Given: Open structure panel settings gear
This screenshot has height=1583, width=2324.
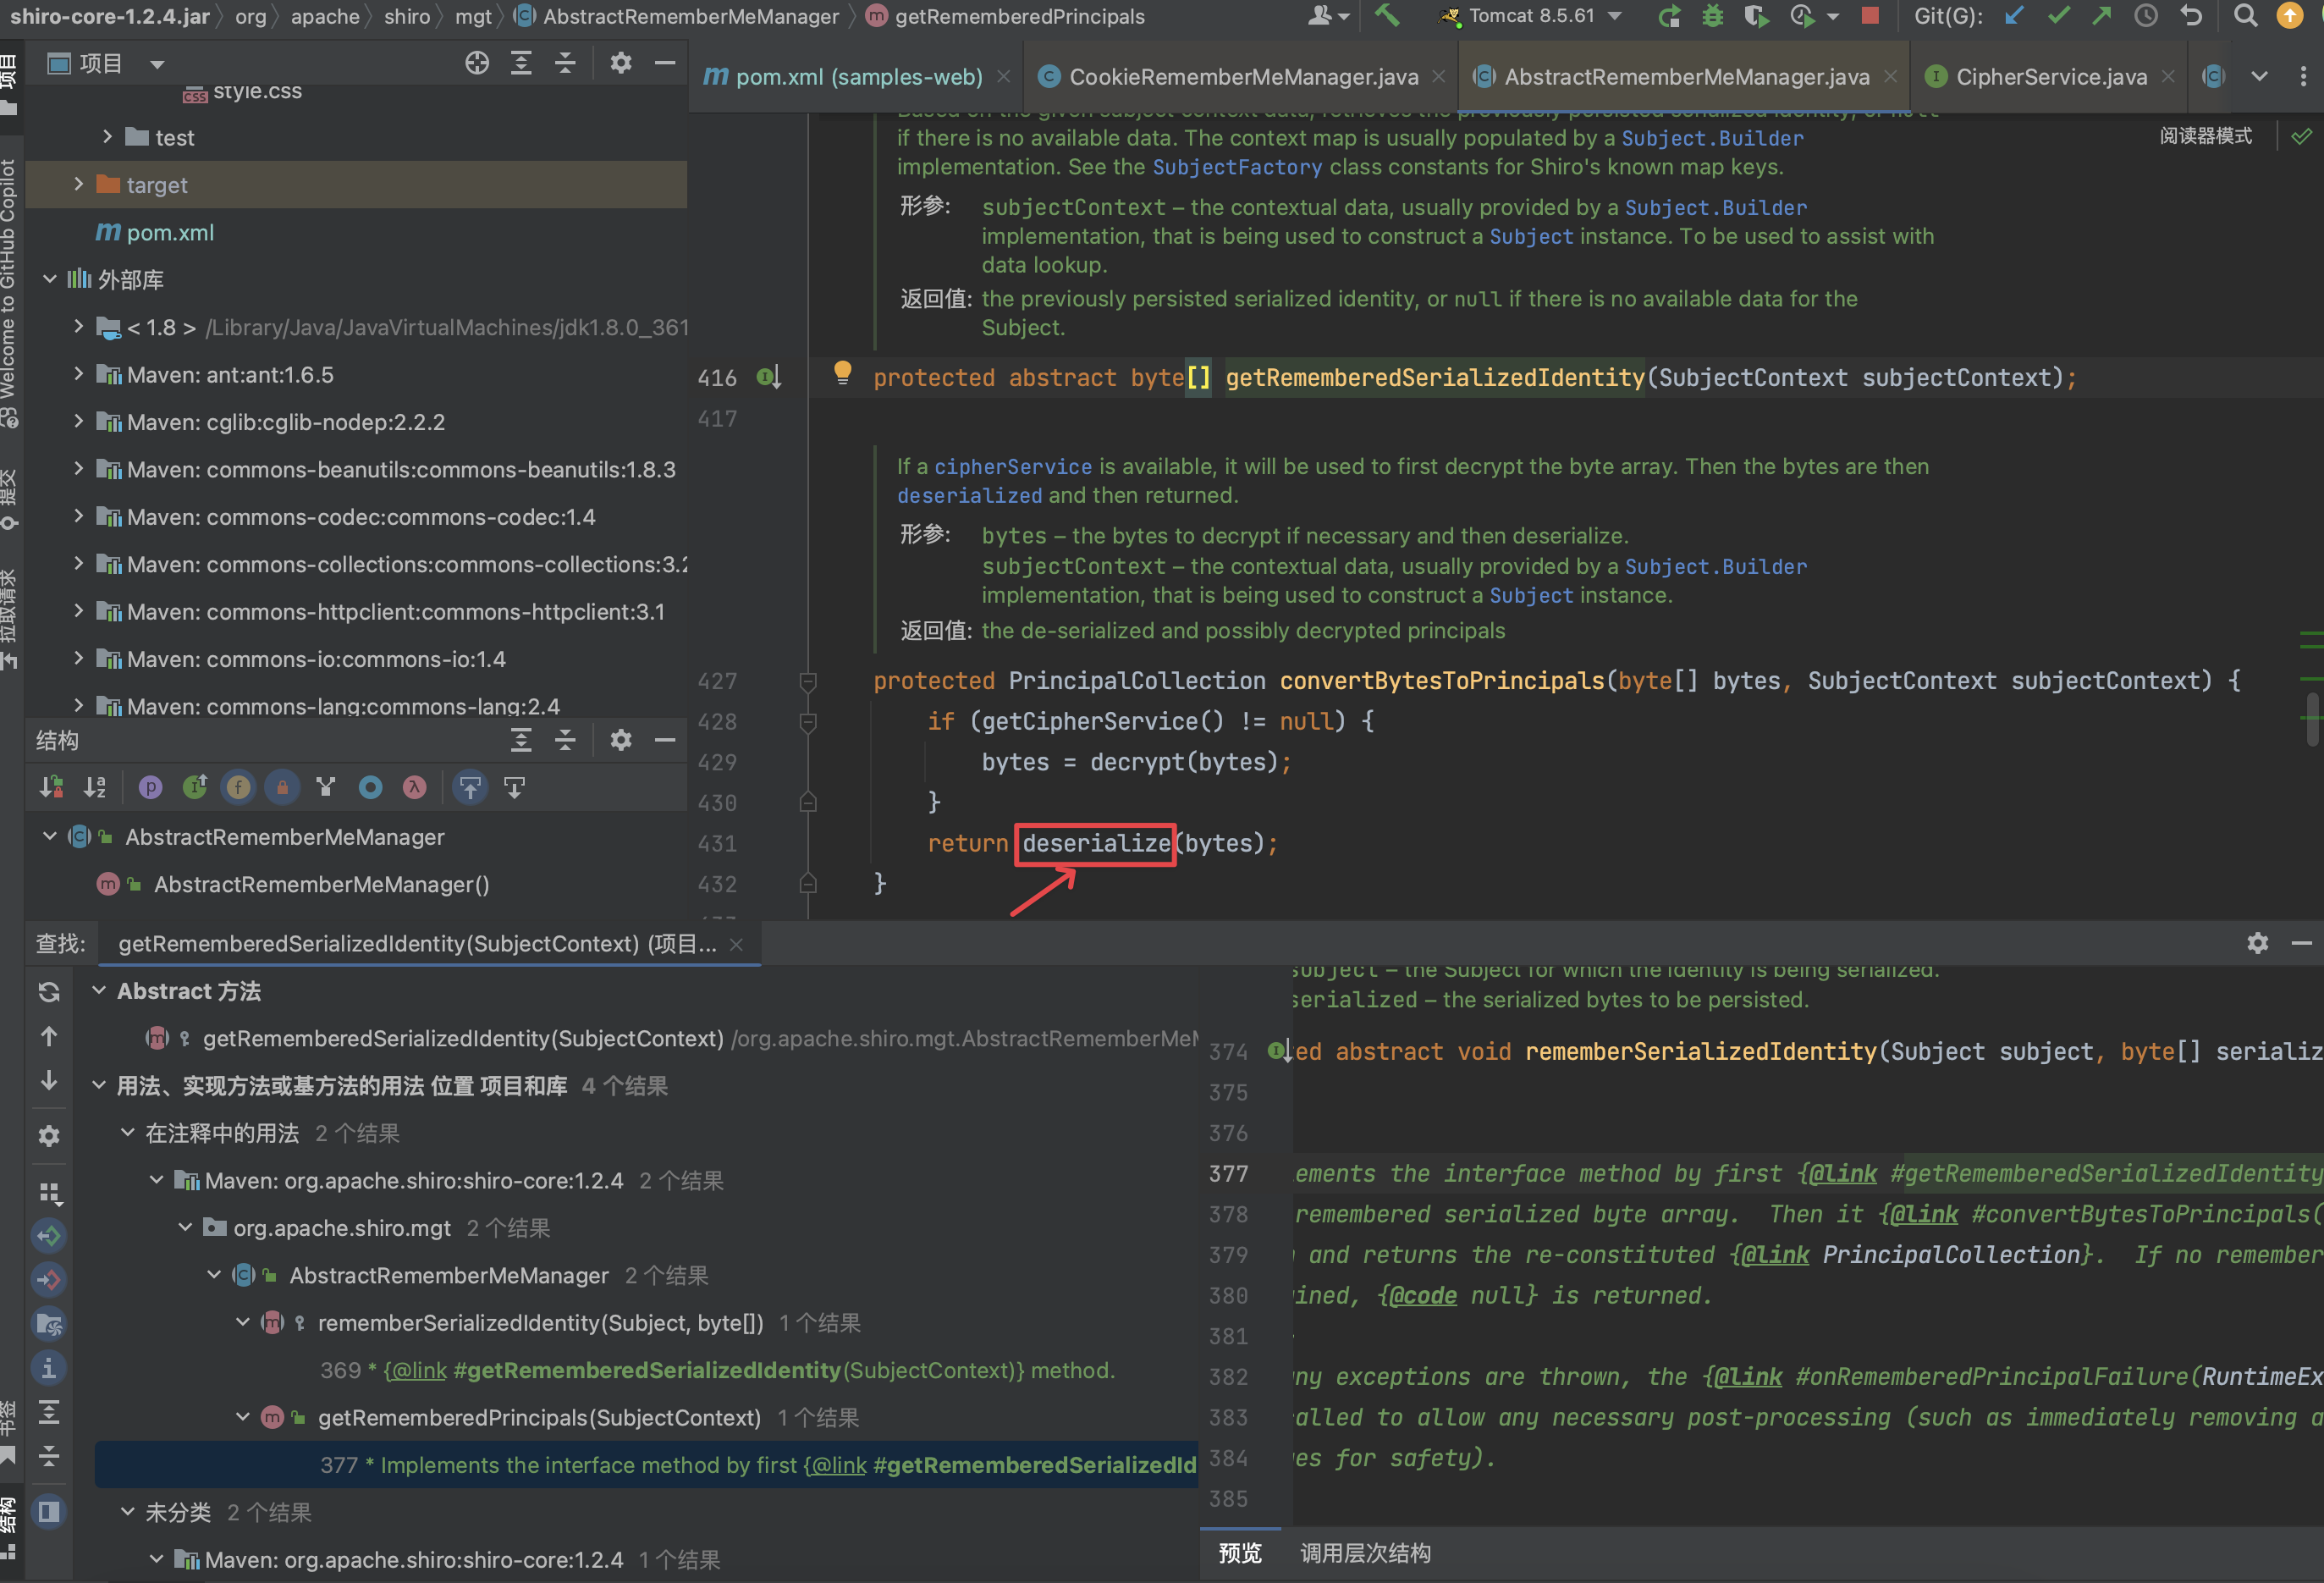Looking at the screenshot, I should pyautogui.click(x=621, y=740).
